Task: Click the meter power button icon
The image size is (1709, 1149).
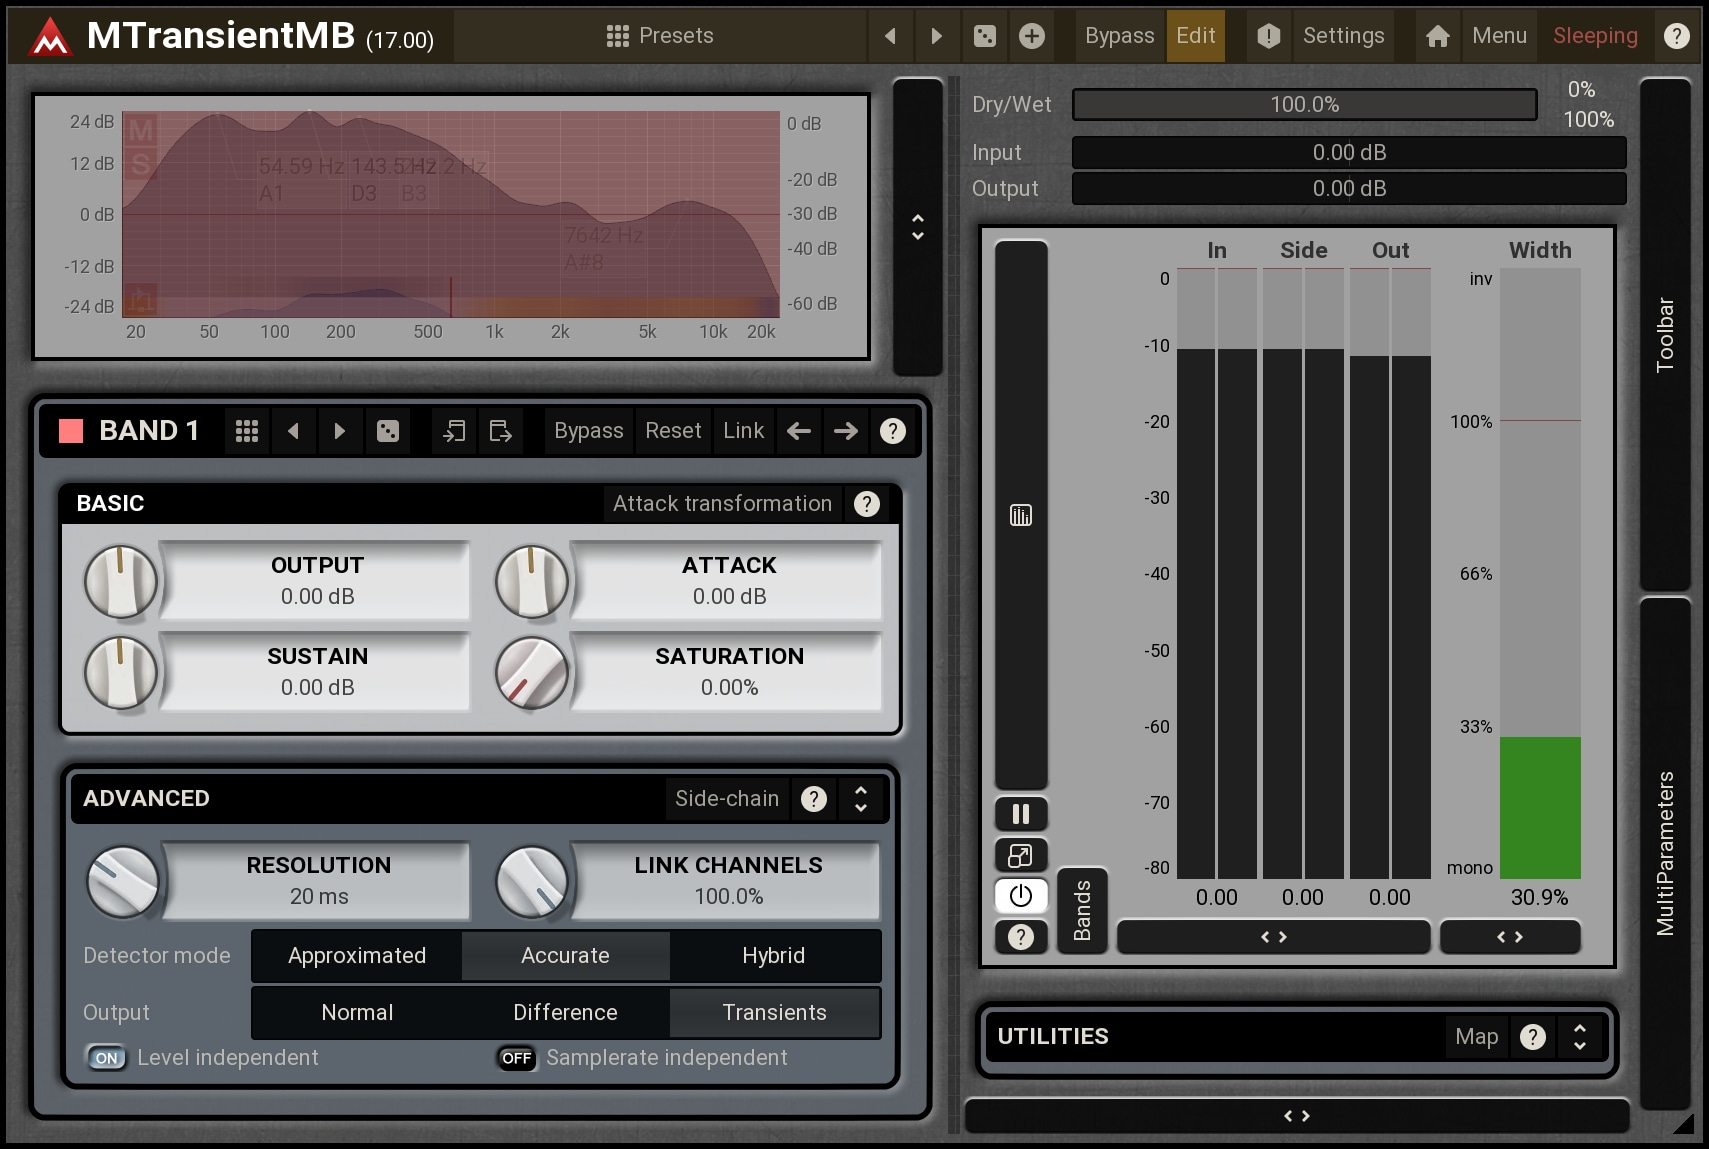Action: (x=1020, y=896)
